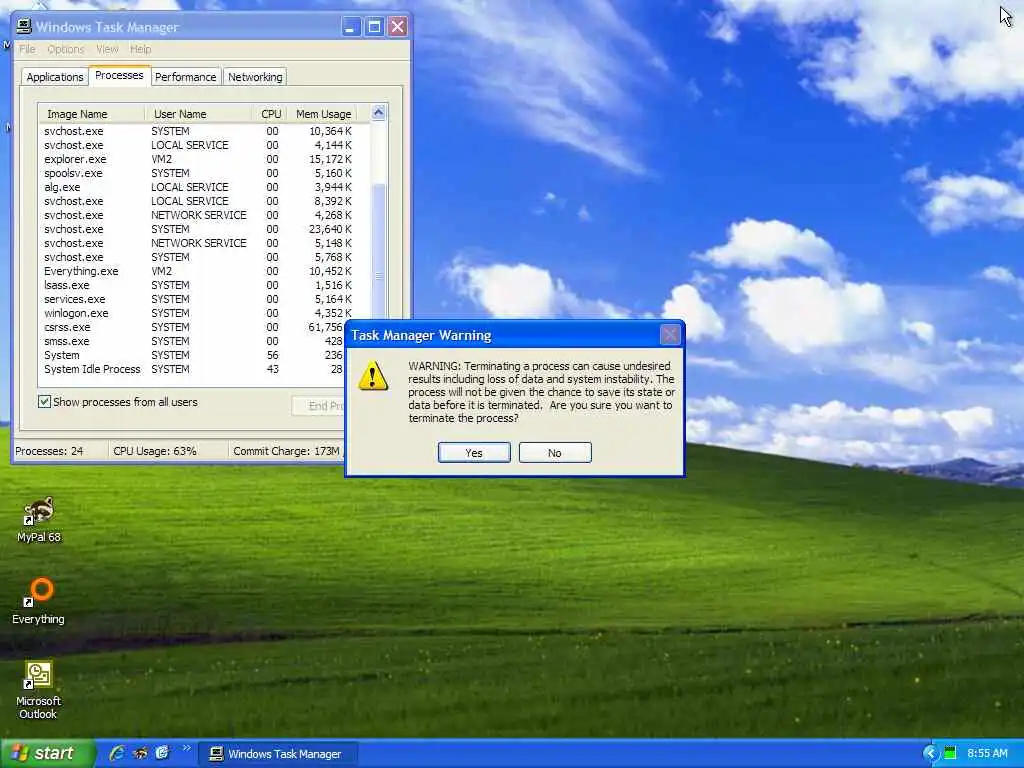Viewport: 1024px width, 768px height.
Task: Click No in Task Manager Warning dialog
Action: click(x=555, y=453)
